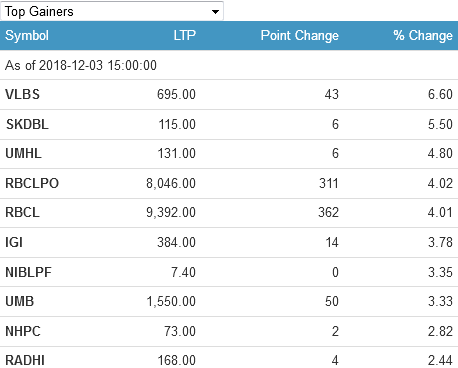Click the NHPC symbol
The height and width of the screenshot is (368, 458).
(23, 331)
